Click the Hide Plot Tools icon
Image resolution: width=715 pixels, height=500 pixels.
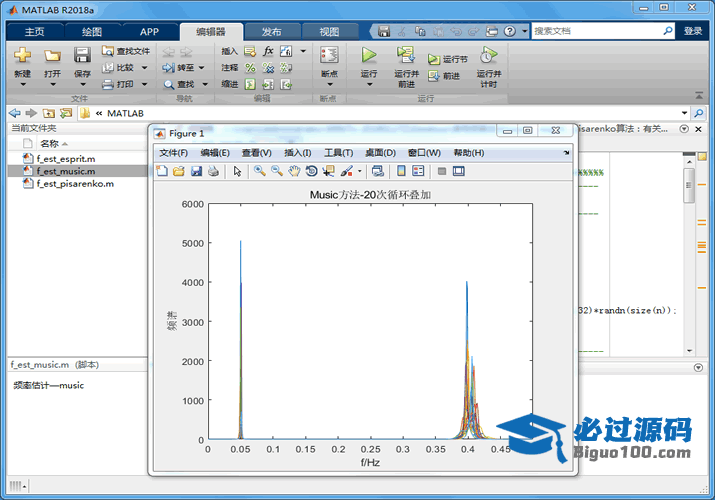(x=441, y=171)
